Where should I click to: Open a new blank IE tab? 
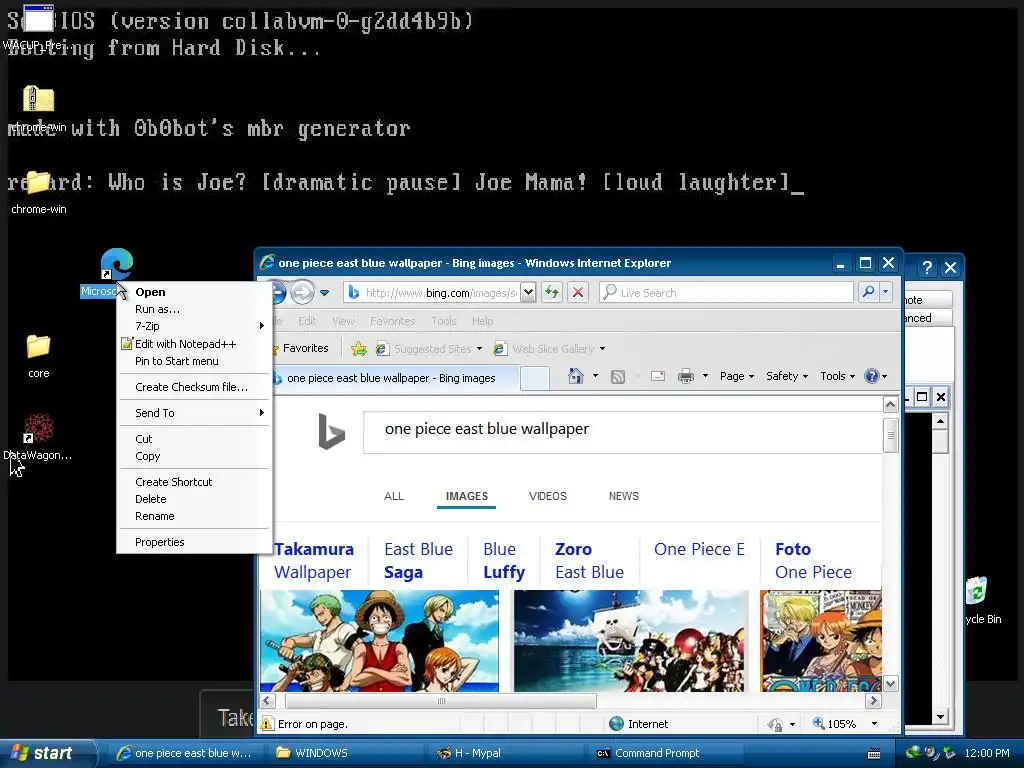coord(535,378)
